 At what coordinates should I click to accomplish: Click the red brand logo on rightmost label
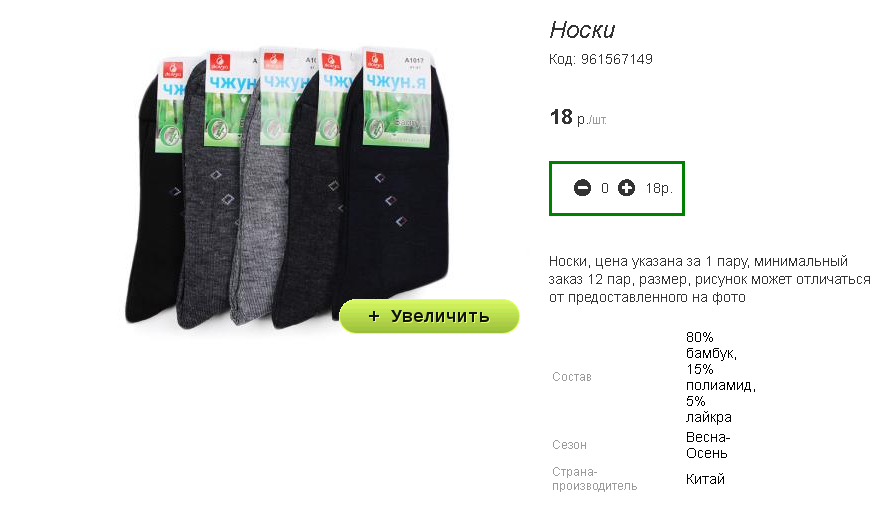tap(374, 60)
